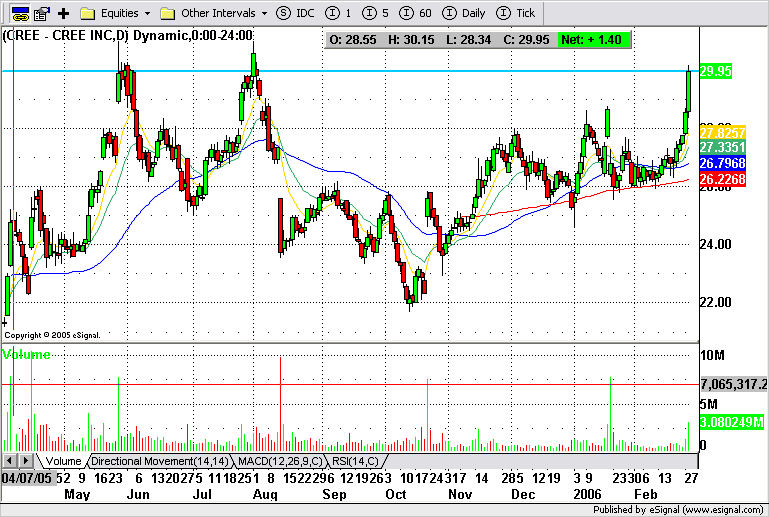Select the Daily interval button
This screenshot has width=769, height=517.
463,13
